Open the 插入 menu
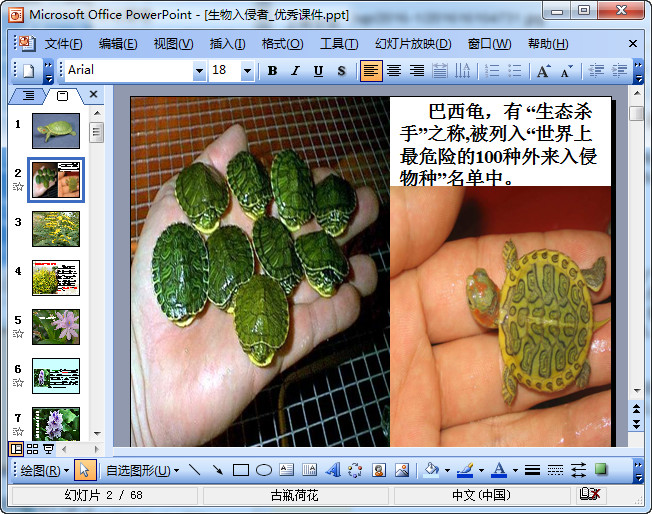 click(227, 44)
